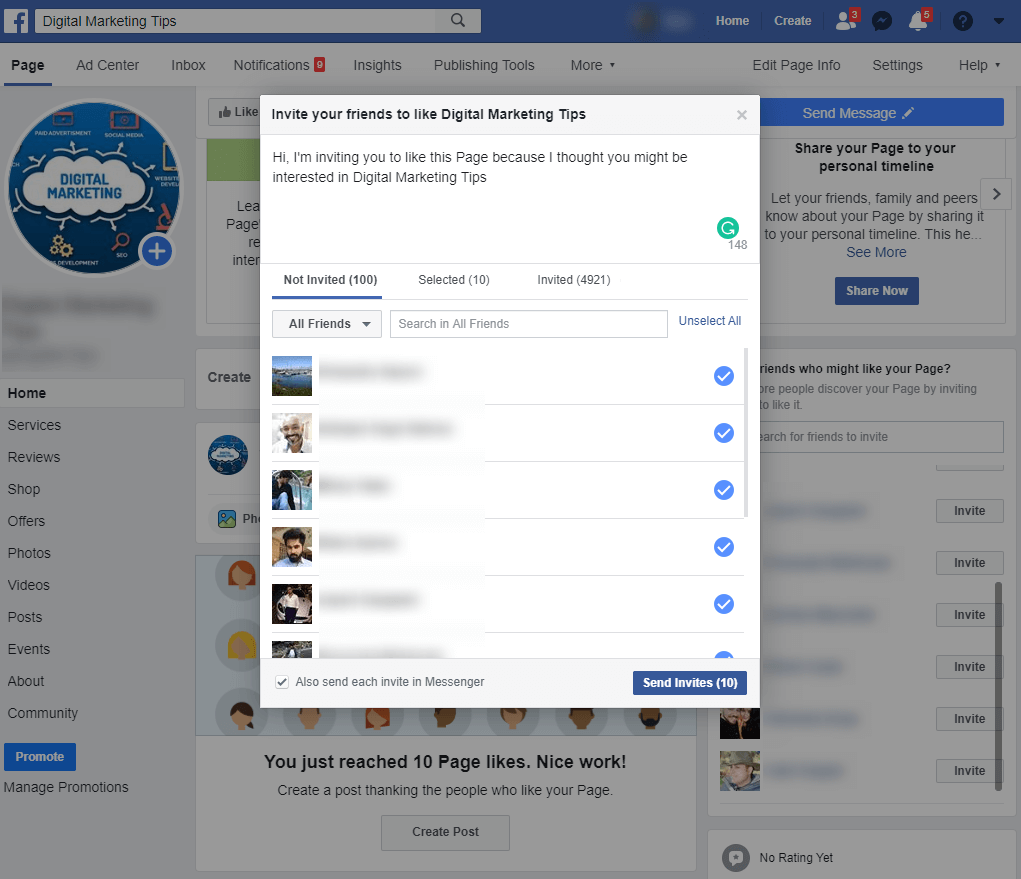Open Messenger from the chat bubble icon
Screen dimensions: 1021x879
[x=881, y=20]
